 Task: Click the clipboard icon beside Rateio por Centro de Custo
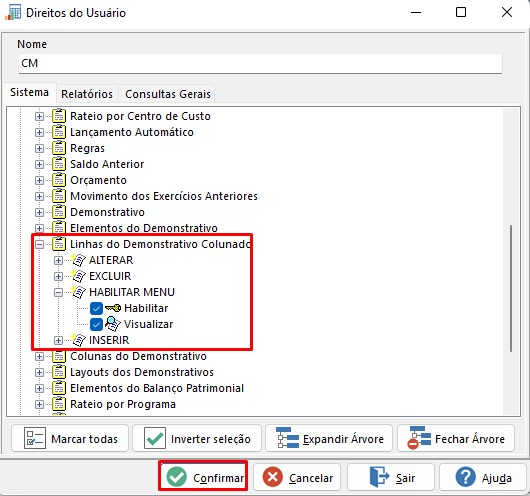pyautogui.click(x=59, y=116)
